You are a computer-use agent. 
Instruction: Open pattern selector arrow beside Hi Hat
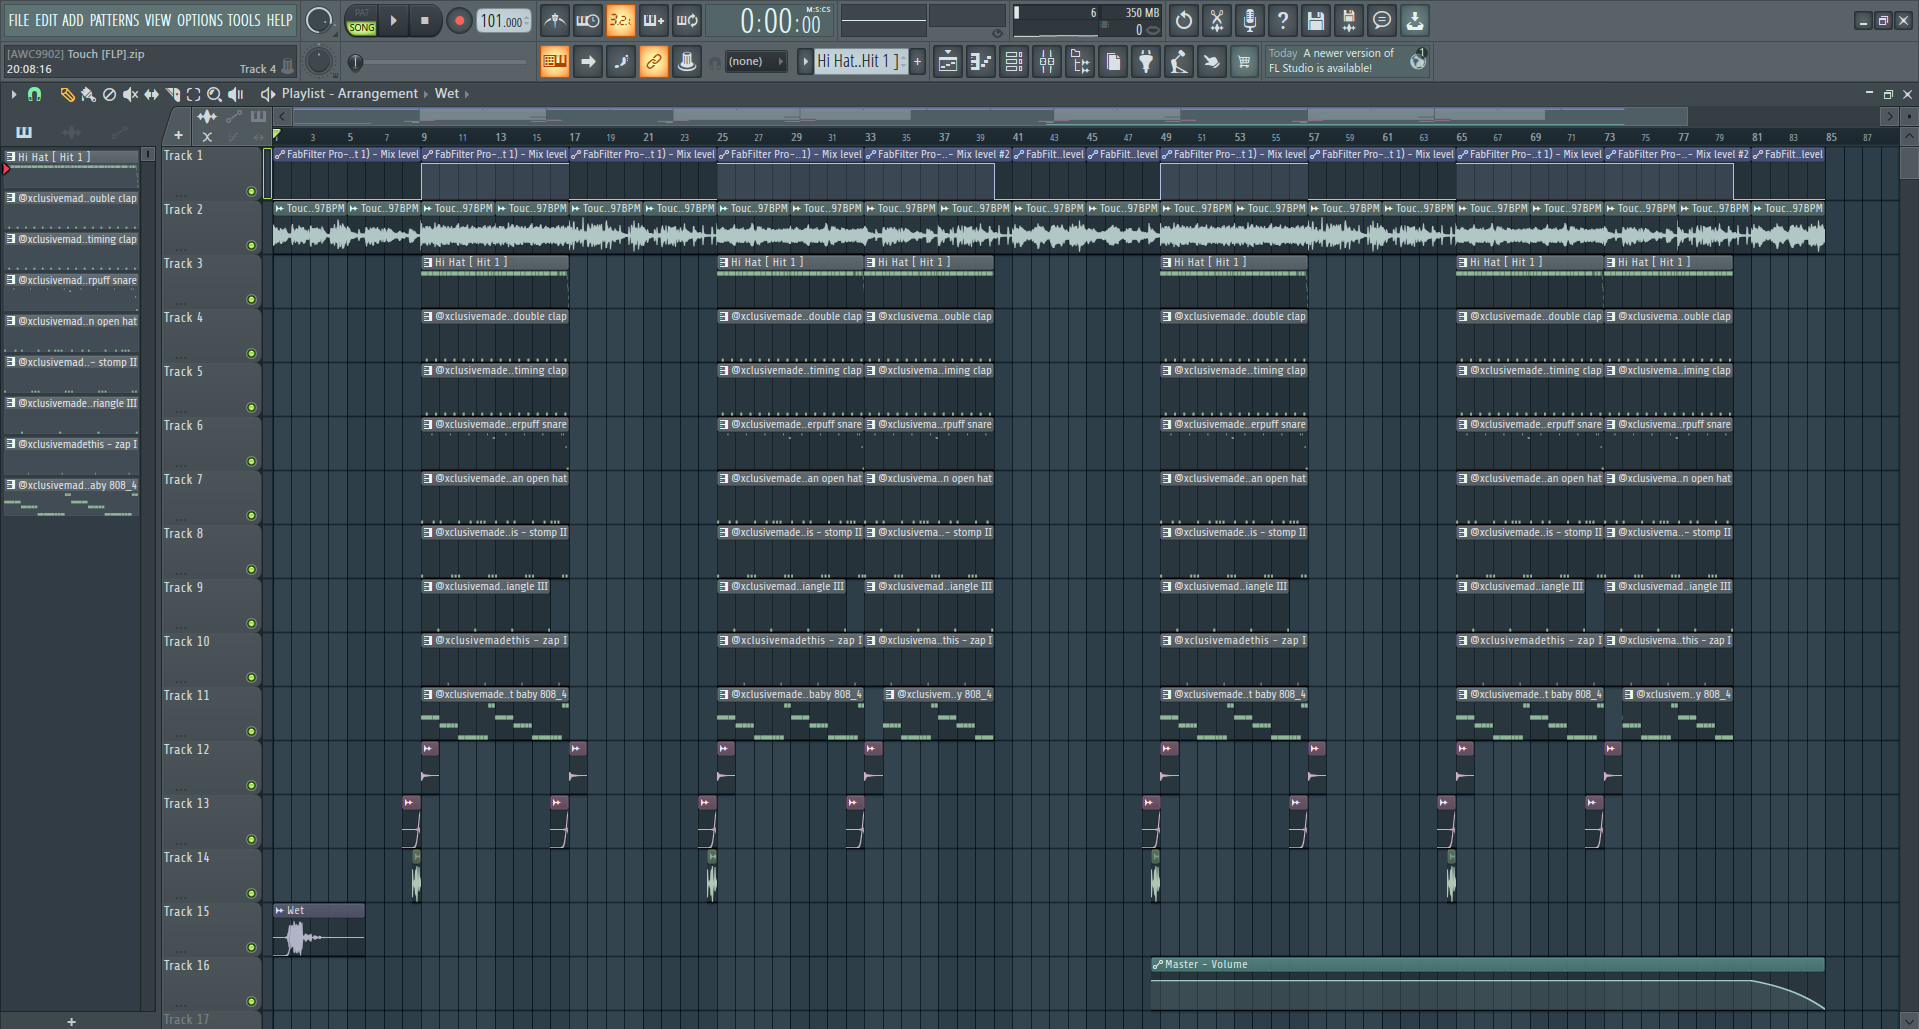(x=805, y=62)
